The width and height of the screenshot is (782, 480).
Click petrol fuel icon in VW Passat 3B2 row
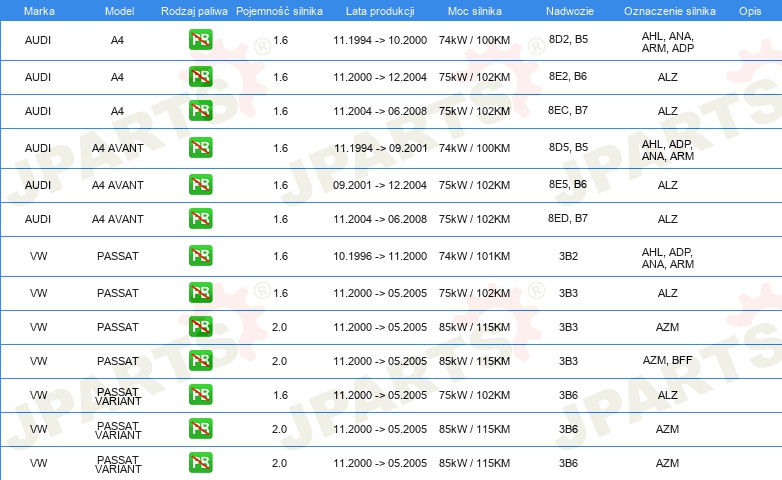(x=200, y=255)
